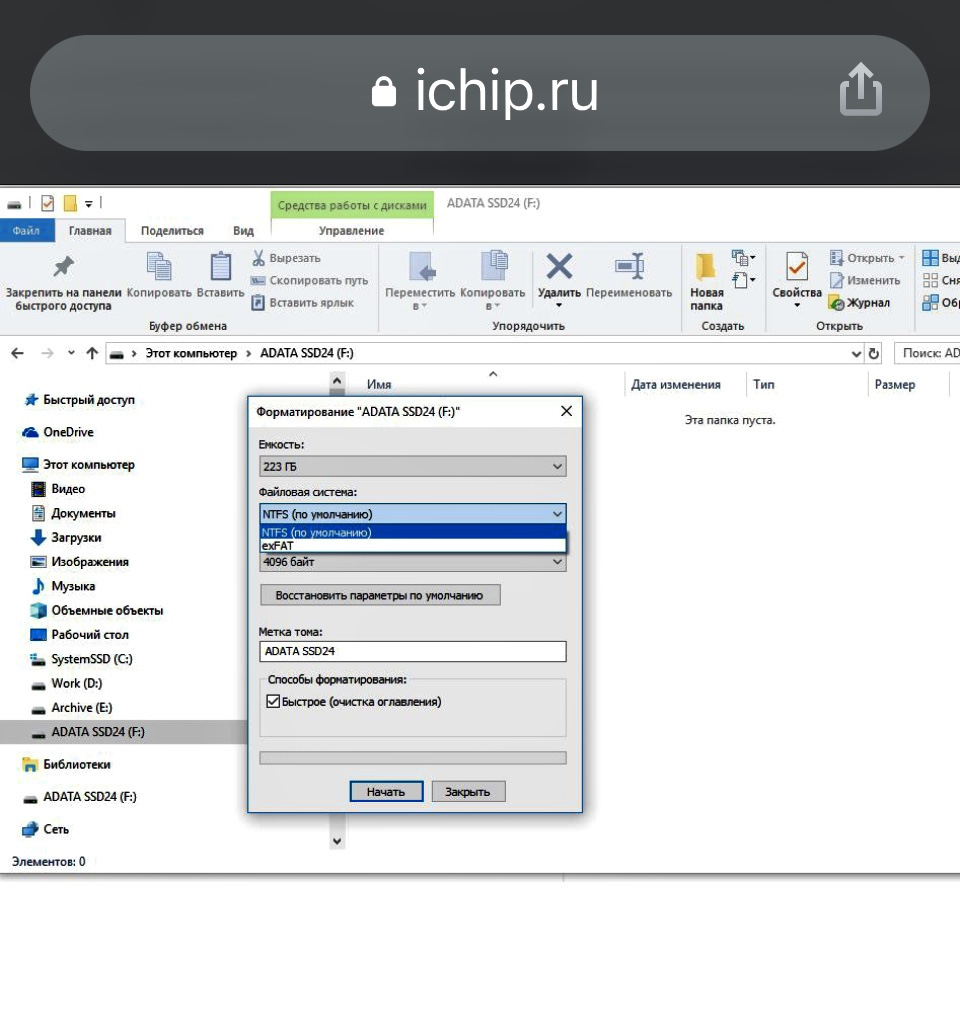The height and width of the screenshot is (1017, 960).
Task: Click the Метка тома text field
Action: point(413,651)
